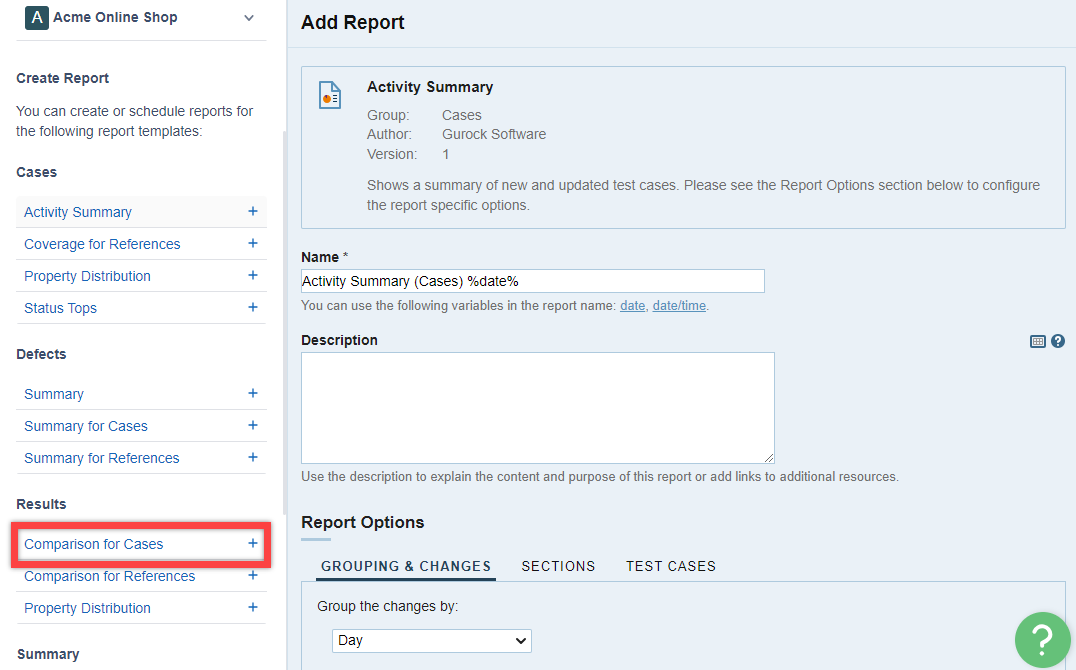This screenshot has width=1076, height=670.
Task: Click the description help question mark icon
Action: (x=1058, y=341)
